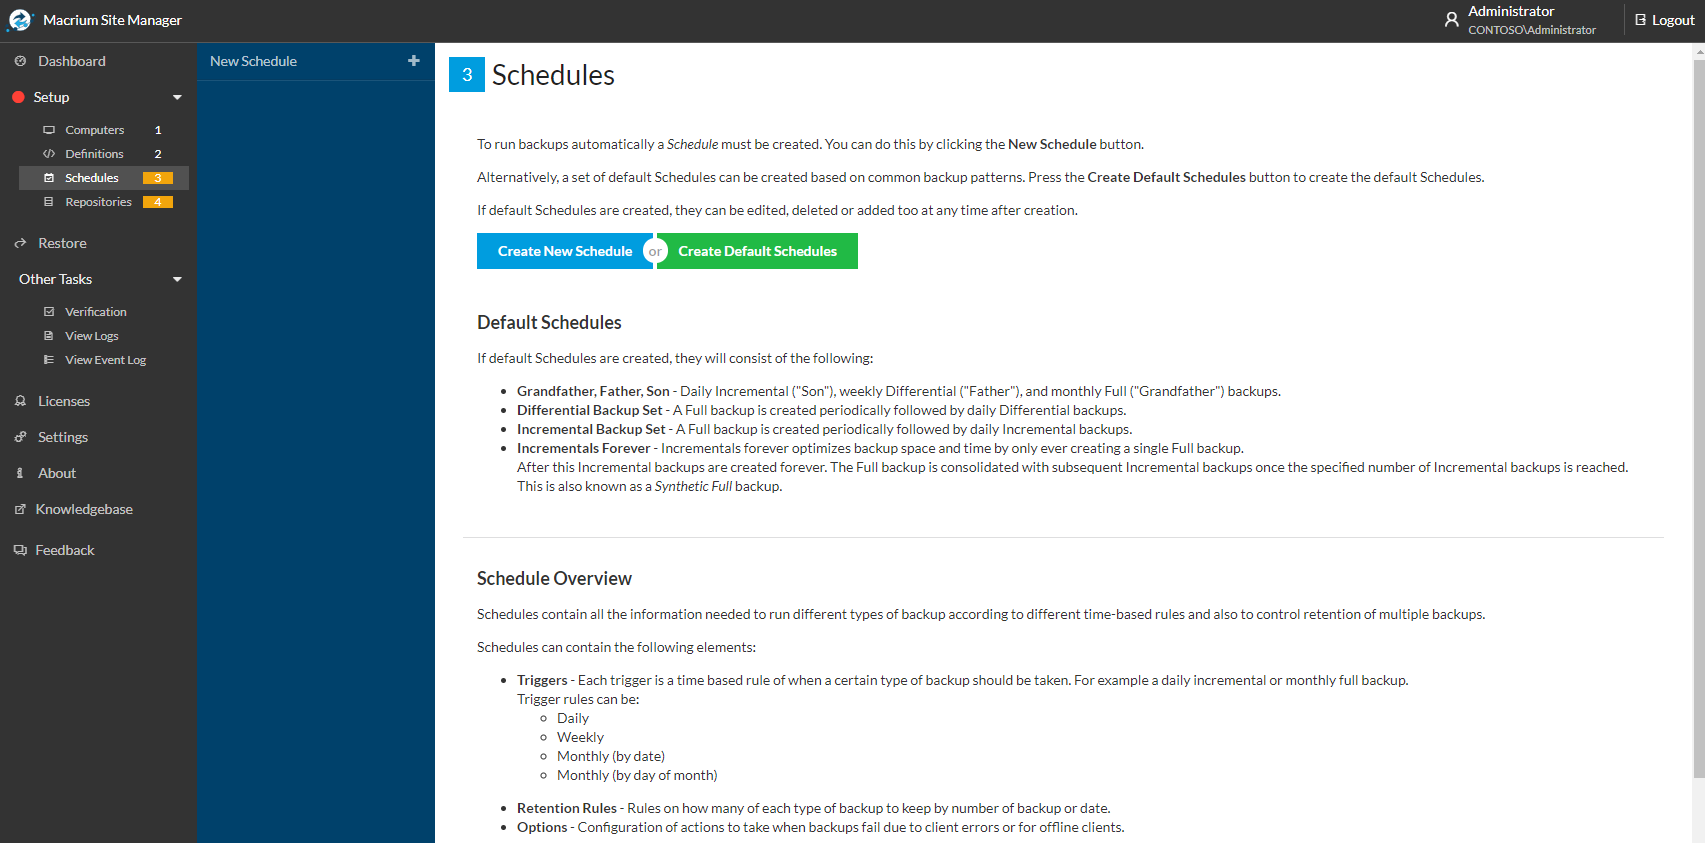Click the Verification checkmark icon
Viewport: 1706px width, 843px height.
tap(49, 312)
